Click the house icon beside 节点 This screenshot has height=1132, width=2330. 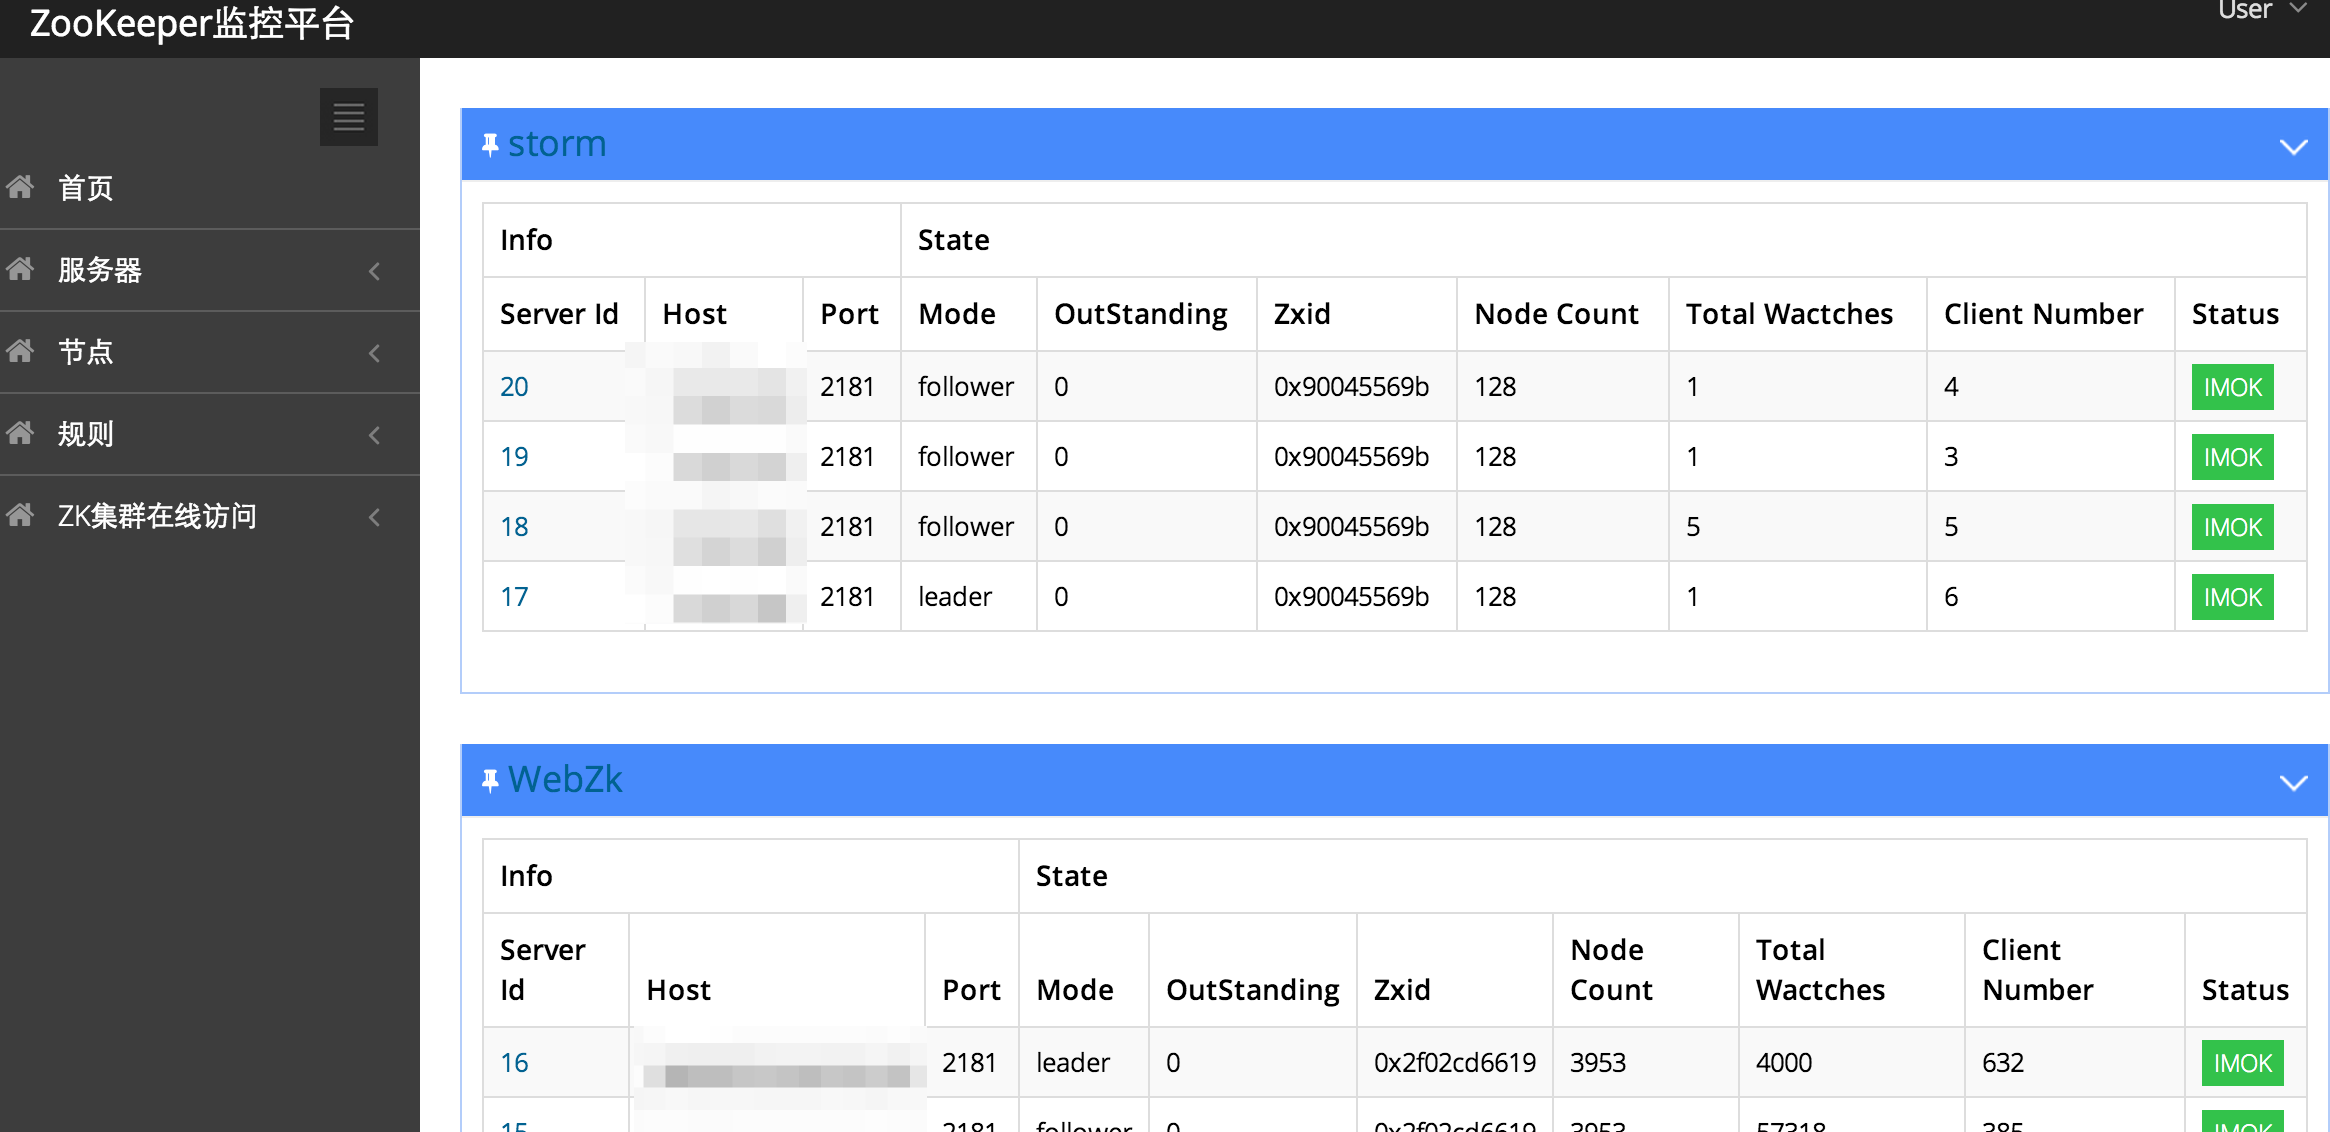pyautogui.click(x=20, y=351)
